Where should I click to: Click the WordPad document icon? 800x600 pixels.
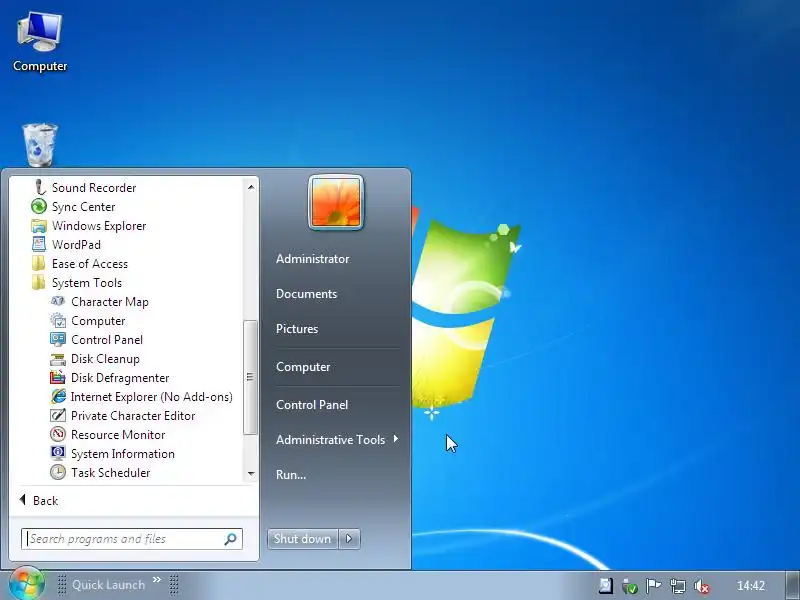tap(39, 244)
